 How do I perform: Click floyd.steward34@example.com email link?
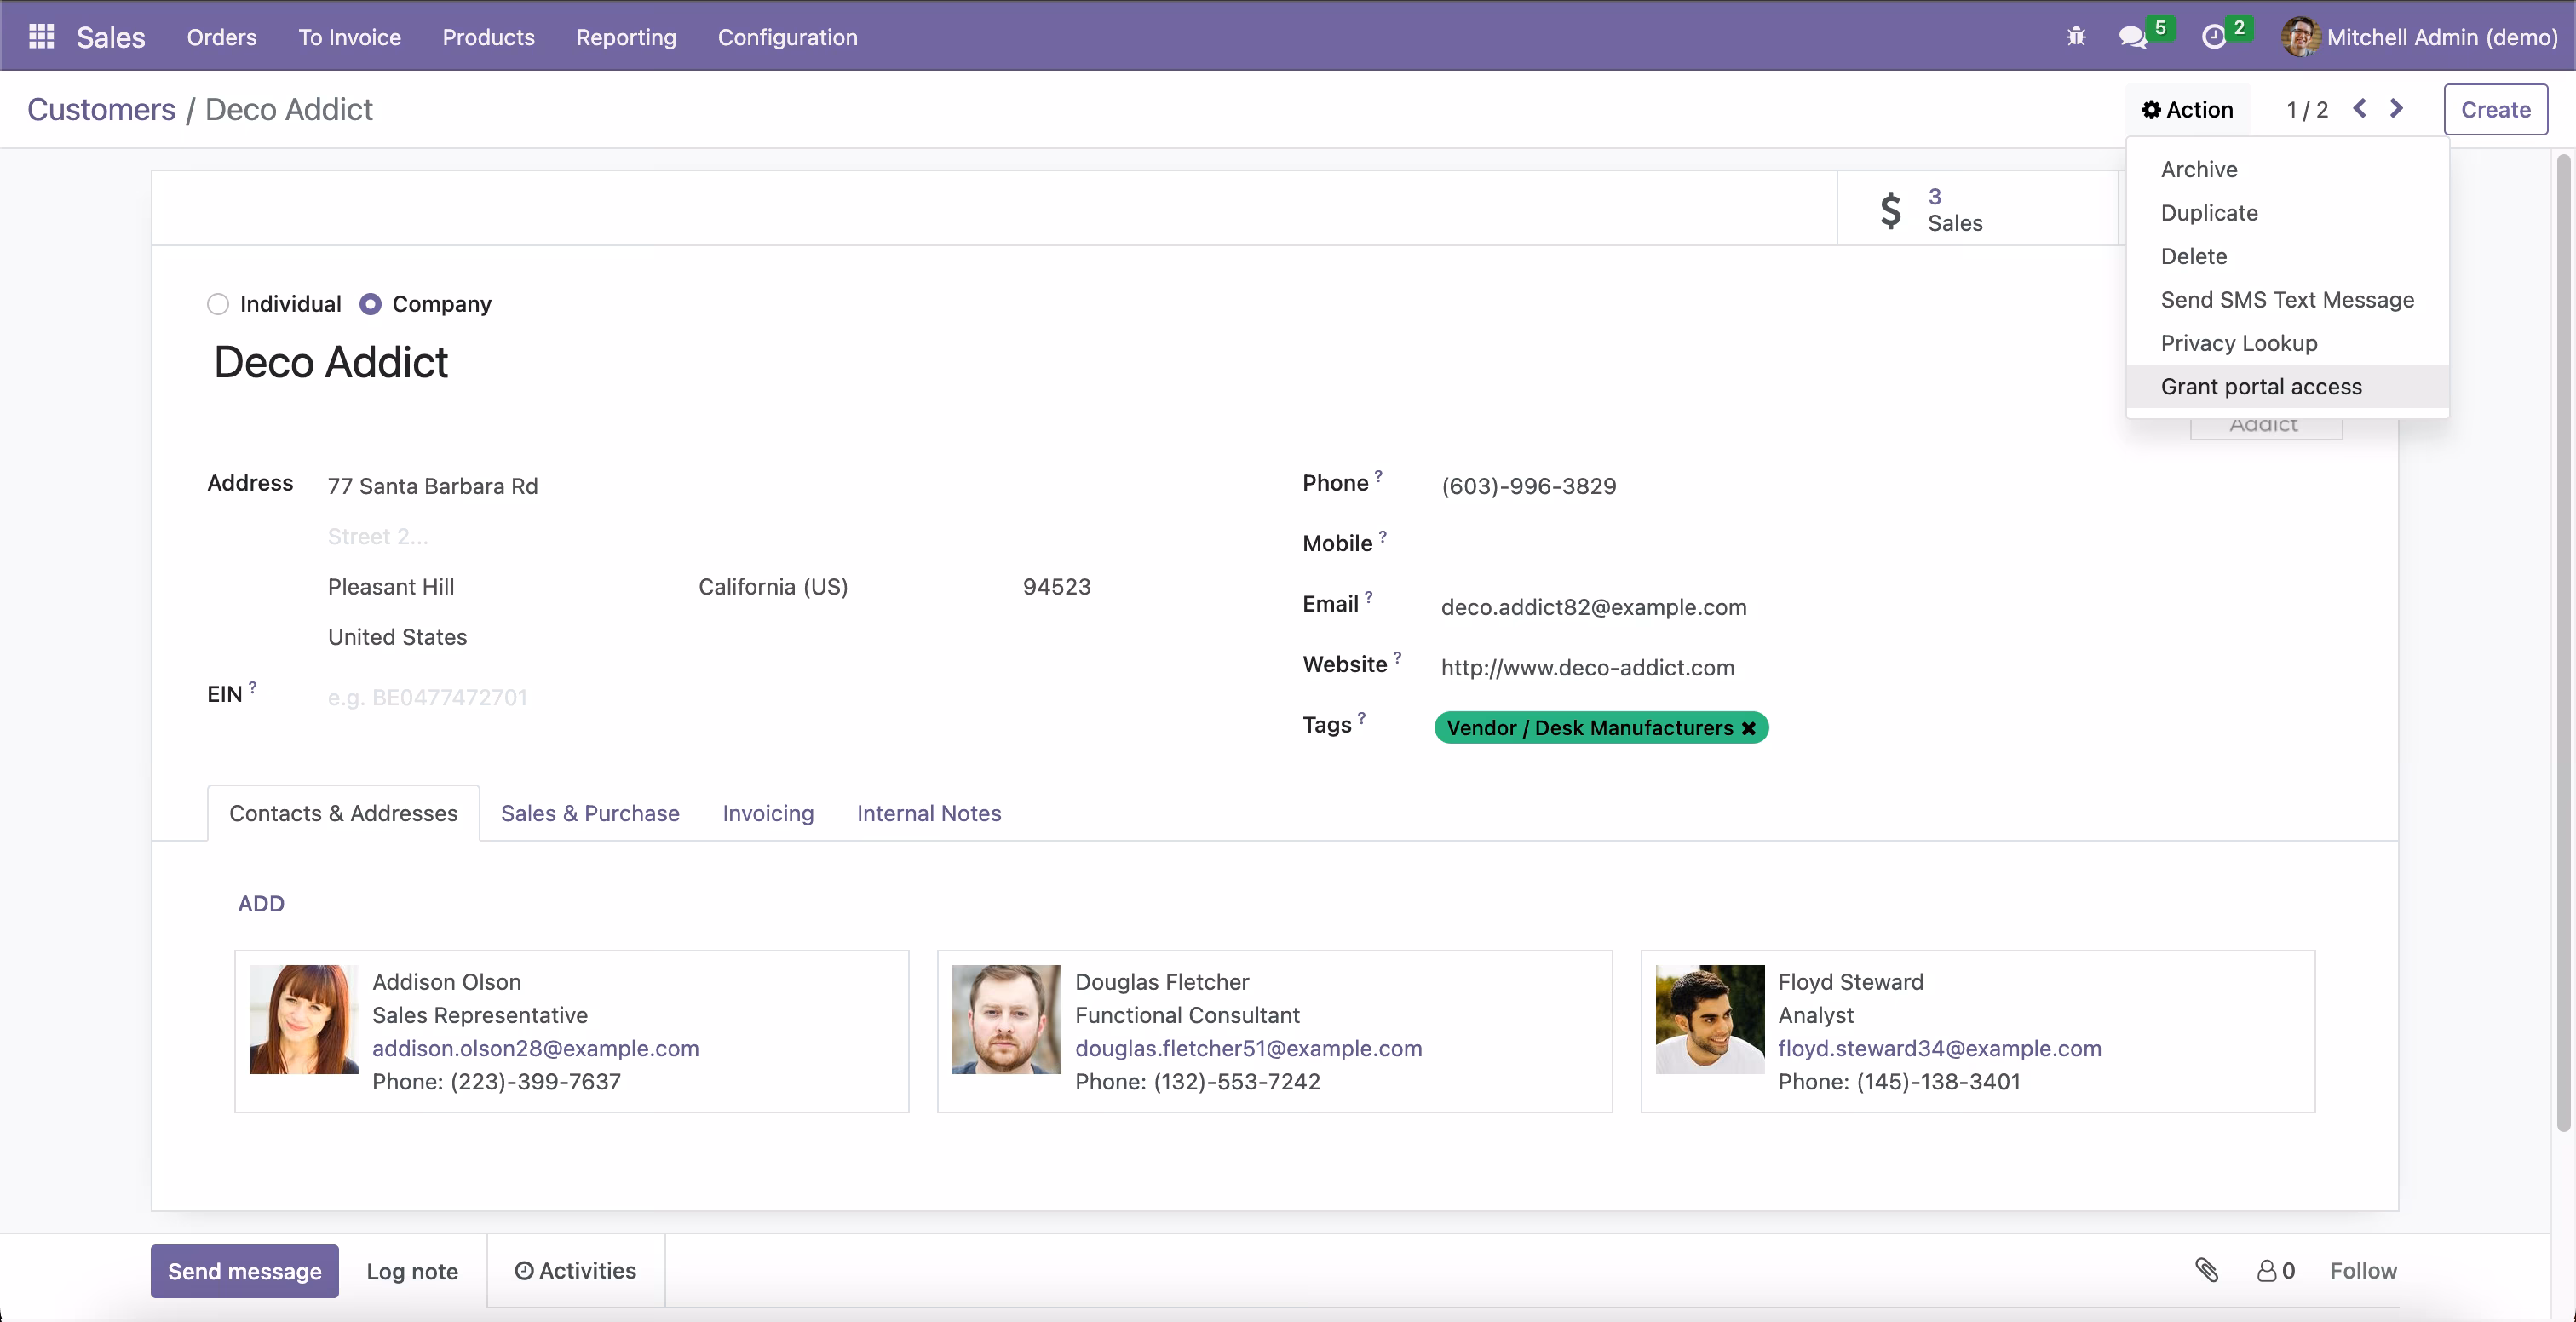pos(1940,1048)
